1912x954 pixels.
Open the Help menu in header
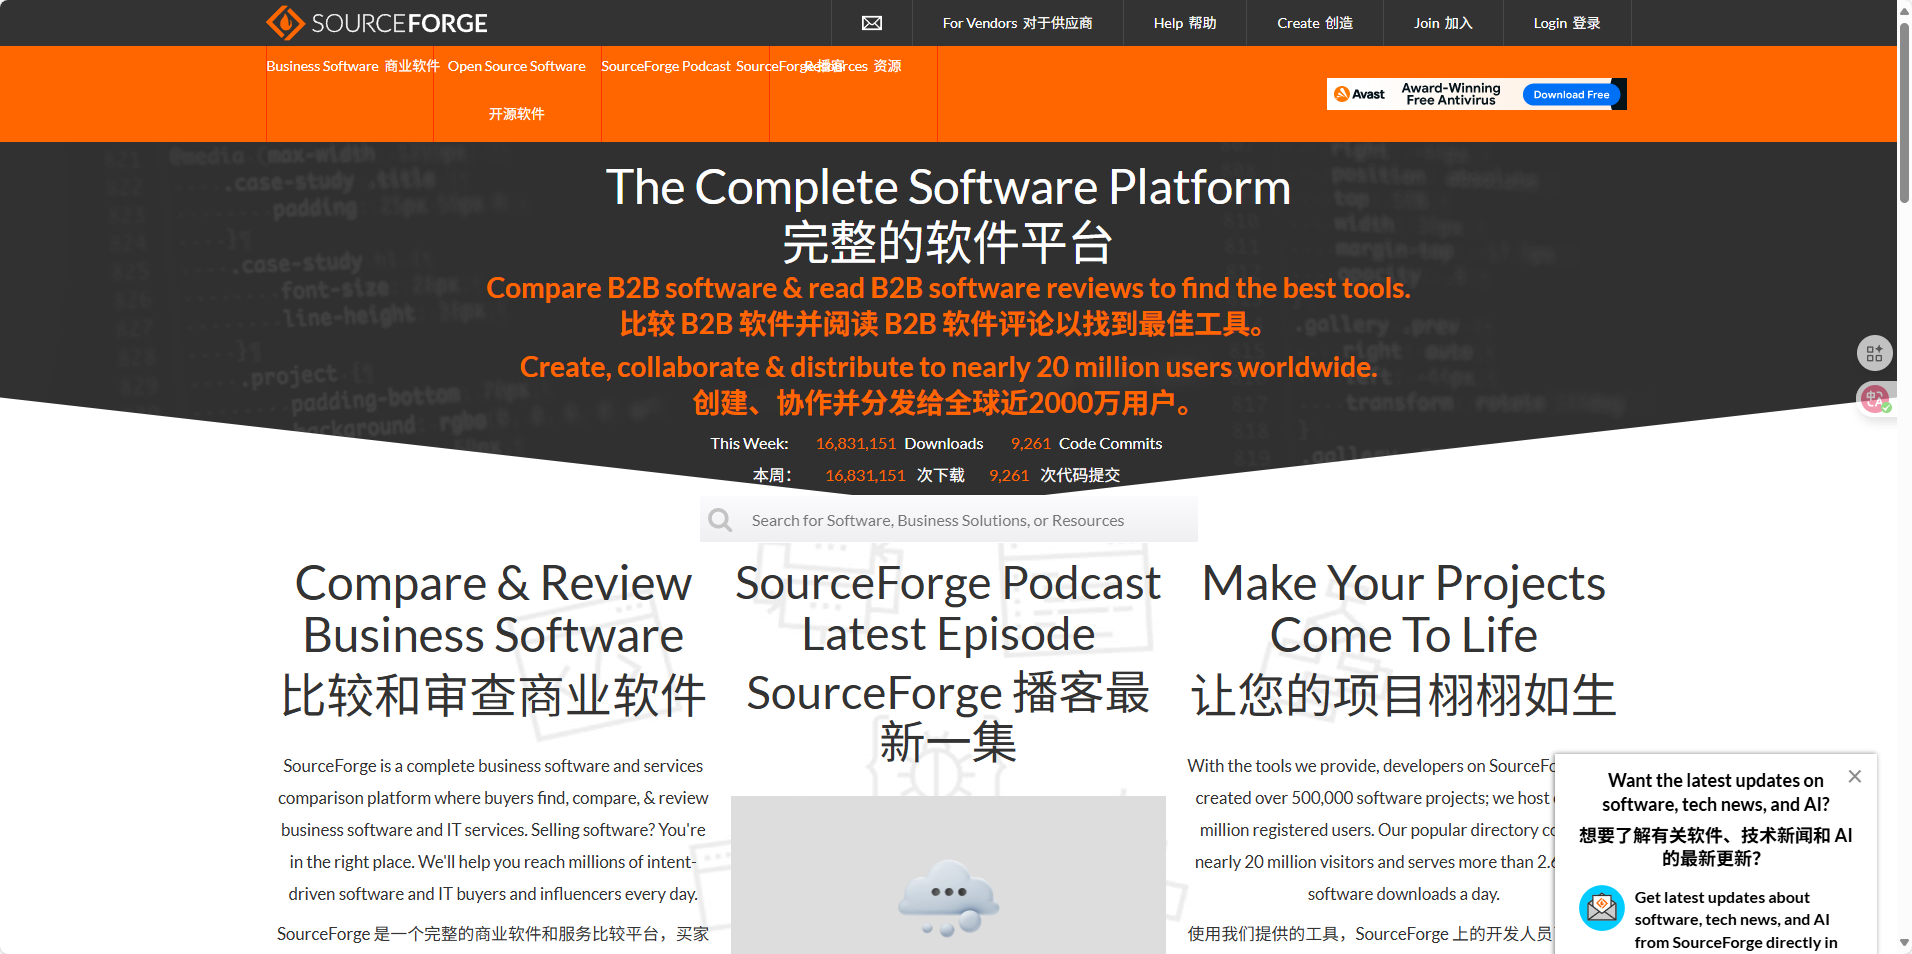(1184, 23)
